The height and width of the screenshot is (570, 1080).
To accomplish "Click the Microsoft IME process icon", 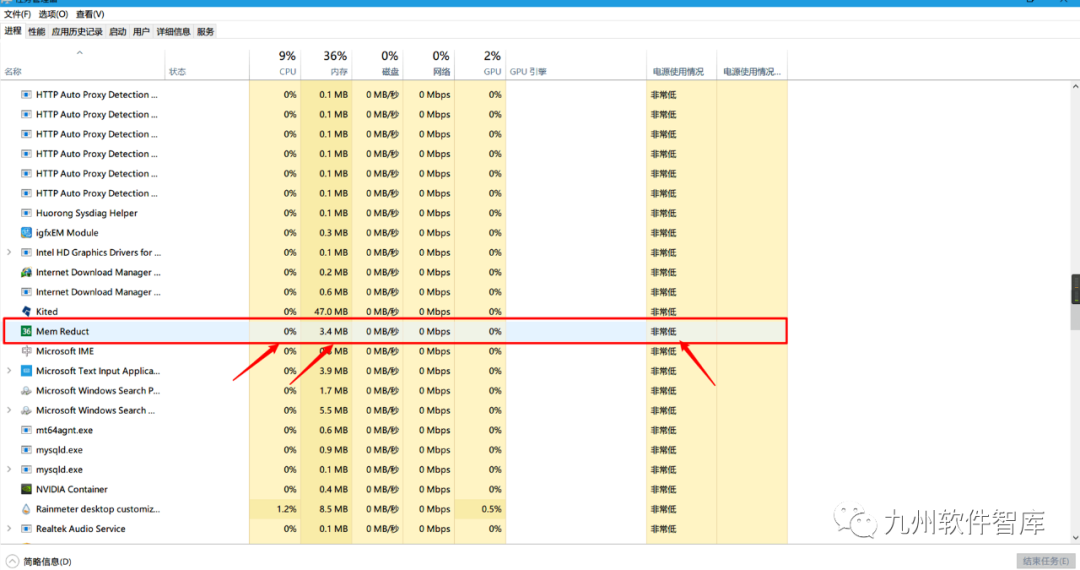I will [26, 351].
